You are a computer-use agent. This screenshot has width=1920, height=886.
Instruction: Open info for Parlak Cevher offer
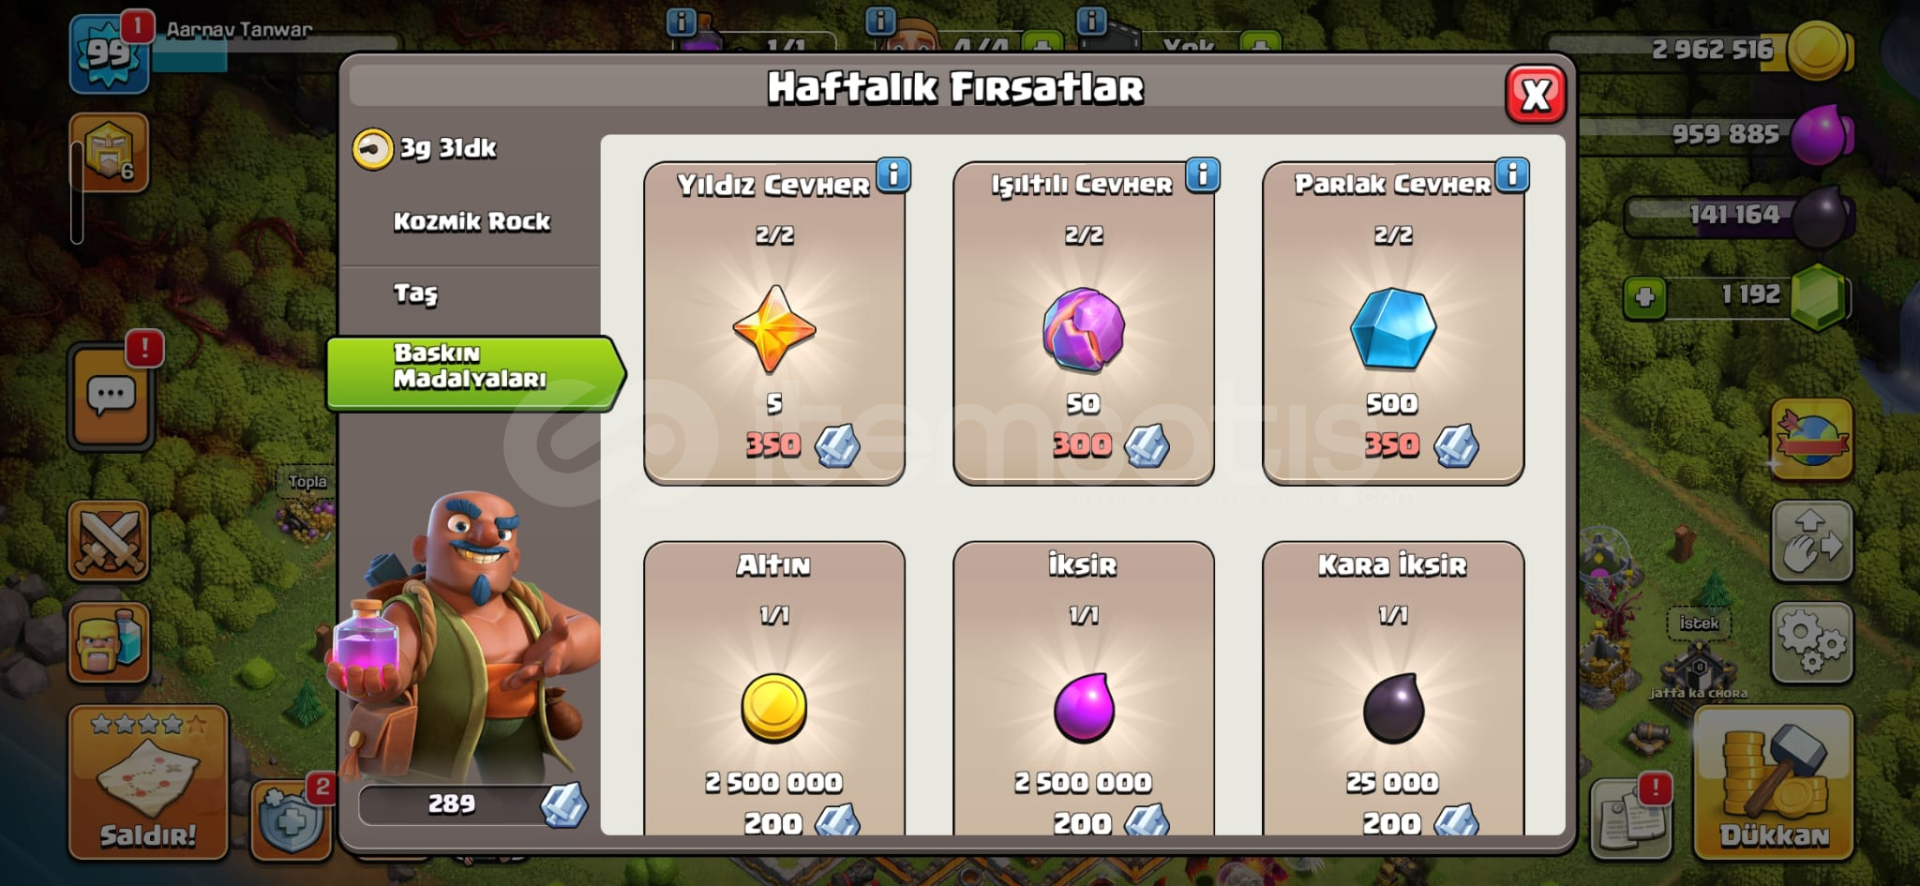(1512, 175)
